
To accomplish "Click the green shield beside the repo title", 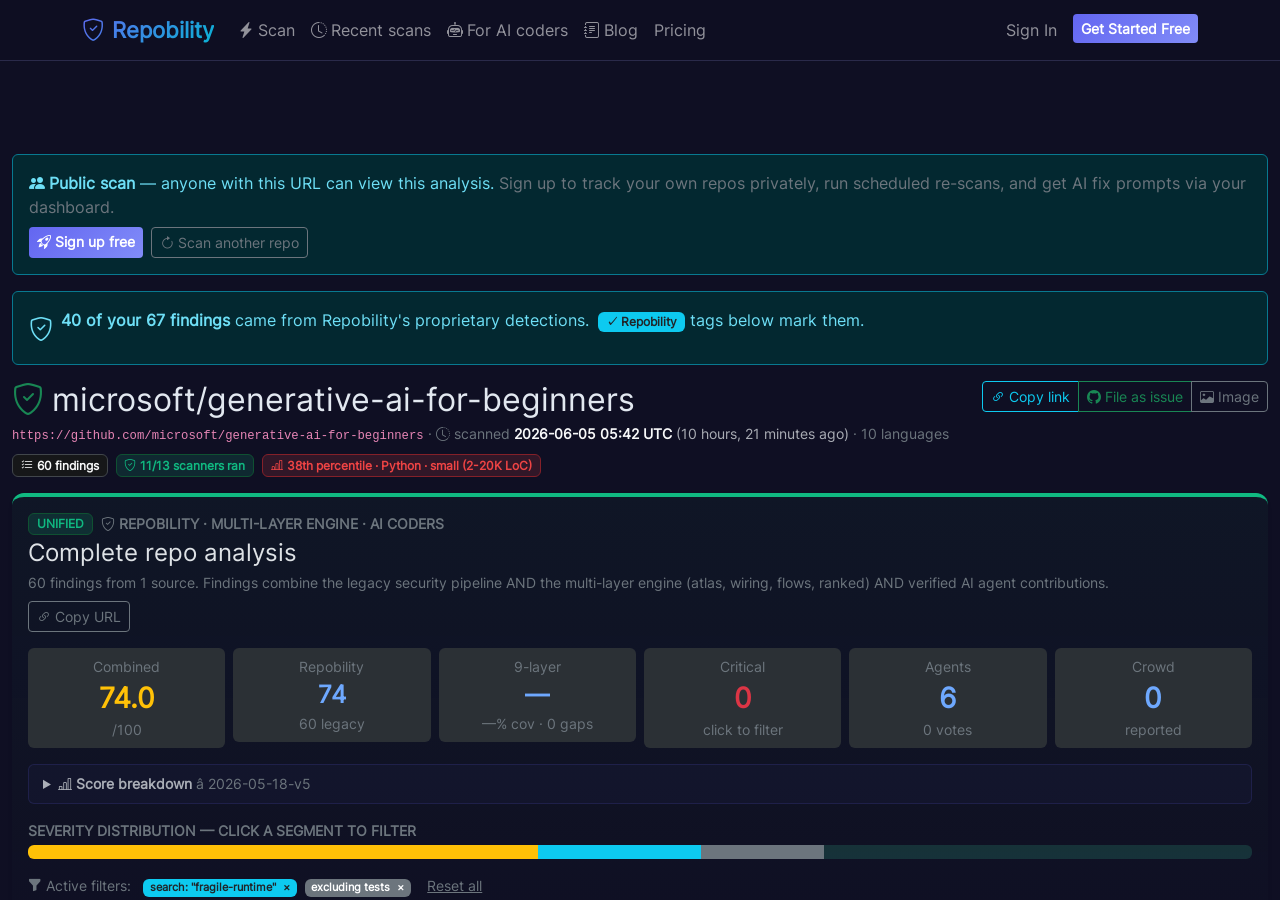I will (28, 399).
